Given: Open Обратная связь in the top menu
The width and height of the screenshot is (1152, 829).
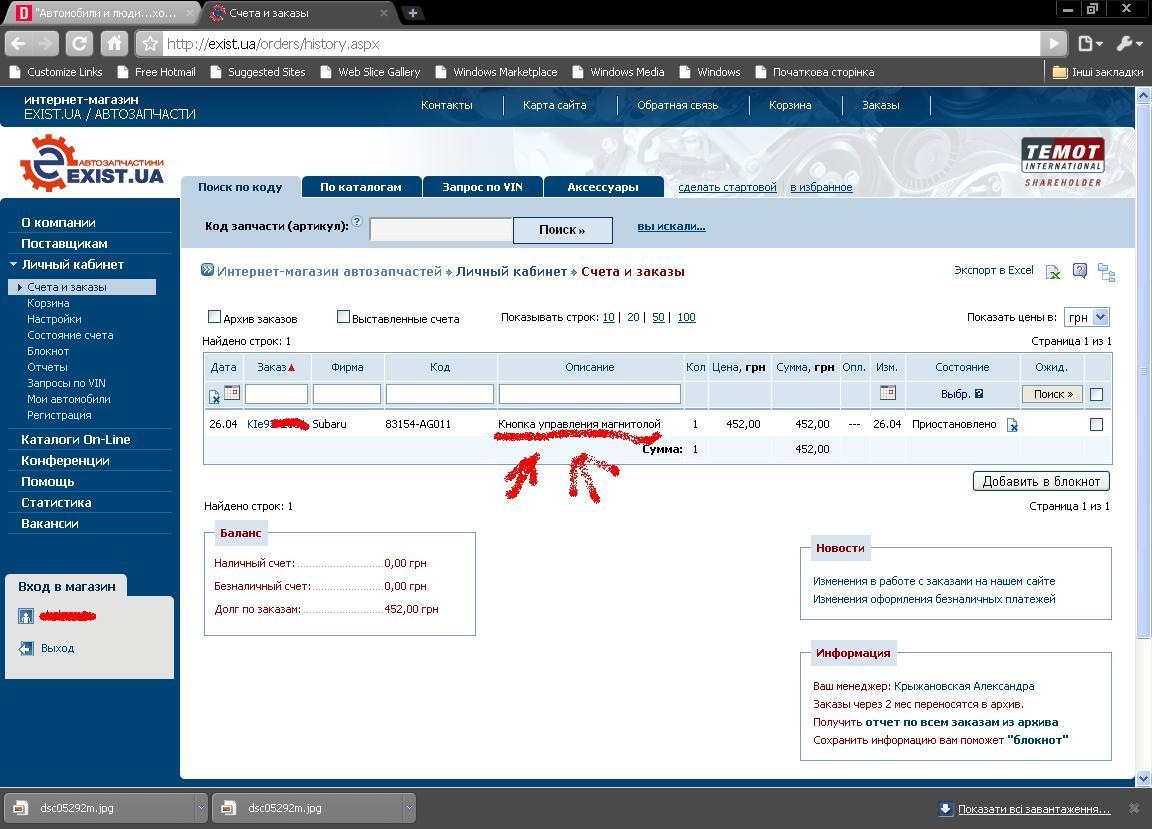Looking at the screenshot, I should tap(677, 105).
